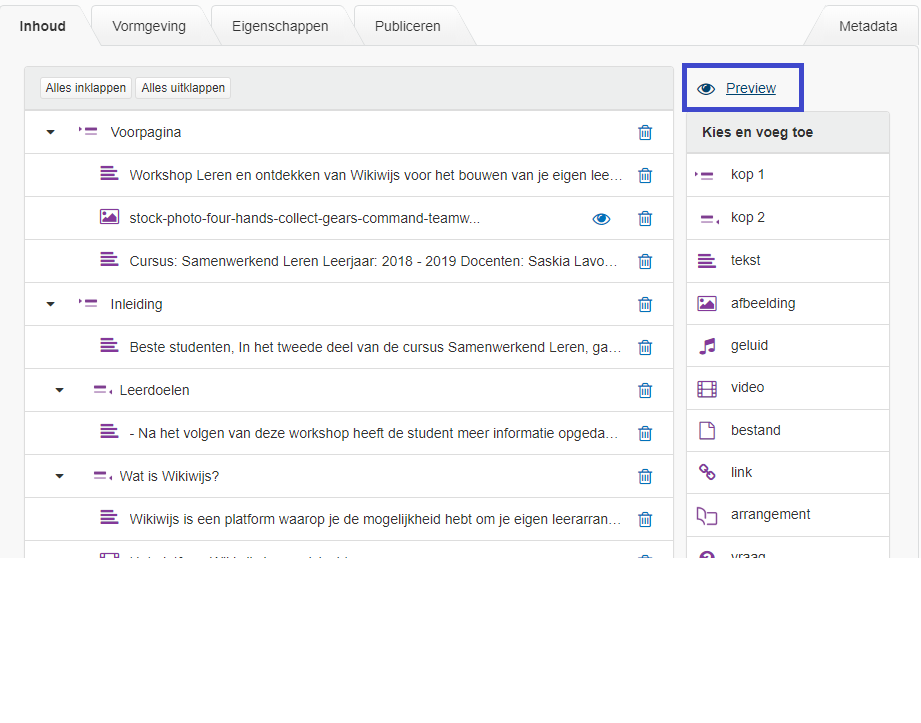Screen dimensions: 921x723
Task: Add a 'kop 2' subheading element
Action: [x=747, y=218]
